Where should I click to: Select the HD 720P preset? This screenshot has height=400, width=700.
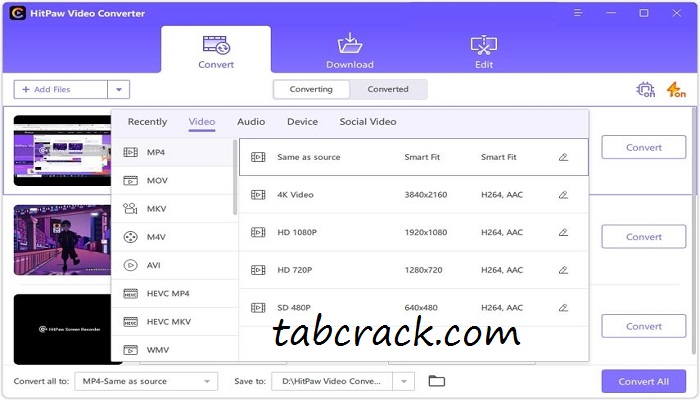(x=414, y=270)
